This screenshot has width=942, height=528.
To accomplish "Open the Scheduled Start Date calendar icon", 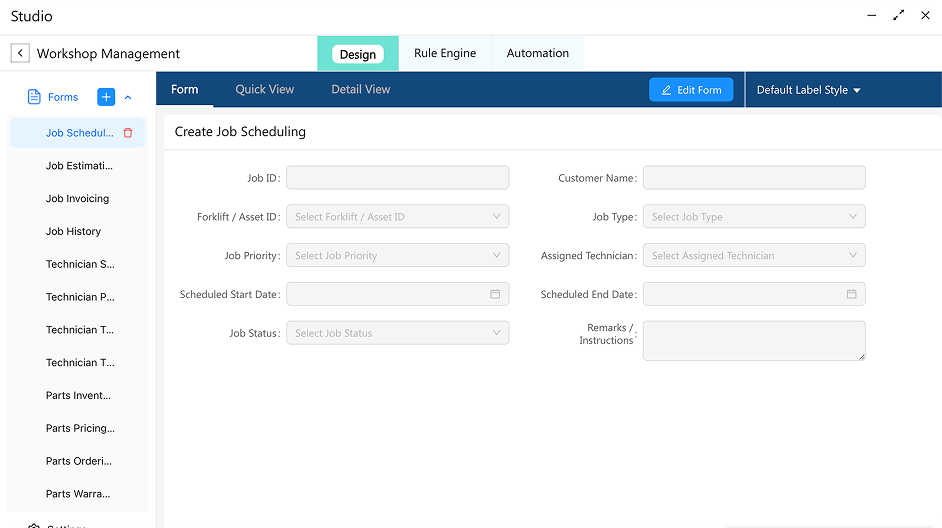I will 495,294.
